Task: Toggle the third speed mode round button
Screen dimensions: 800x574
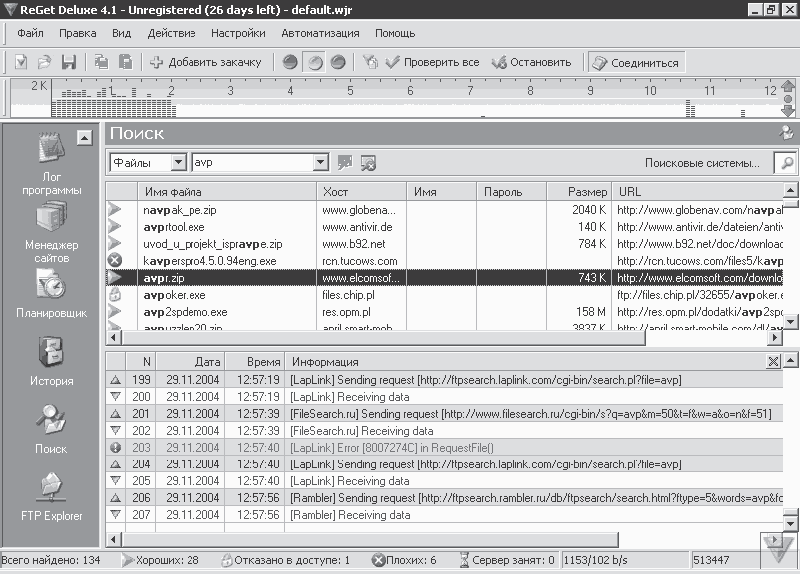Action: click(x=338, y=62)
